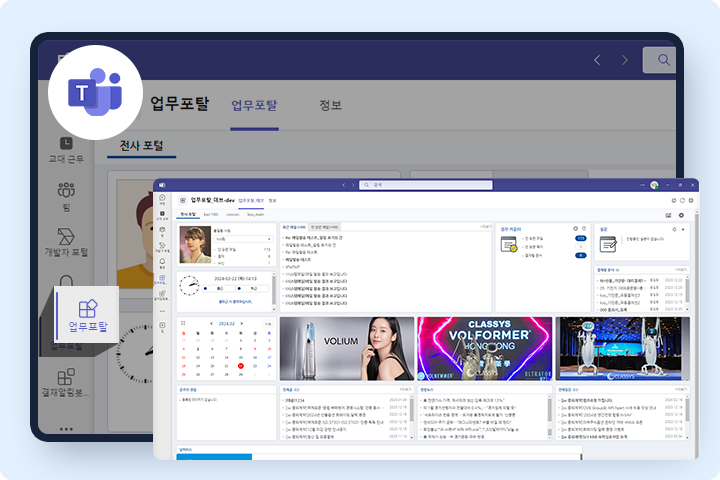Expand the department dropdown beside the profile photo
The image size is (720, 480).
coord(244,239)
